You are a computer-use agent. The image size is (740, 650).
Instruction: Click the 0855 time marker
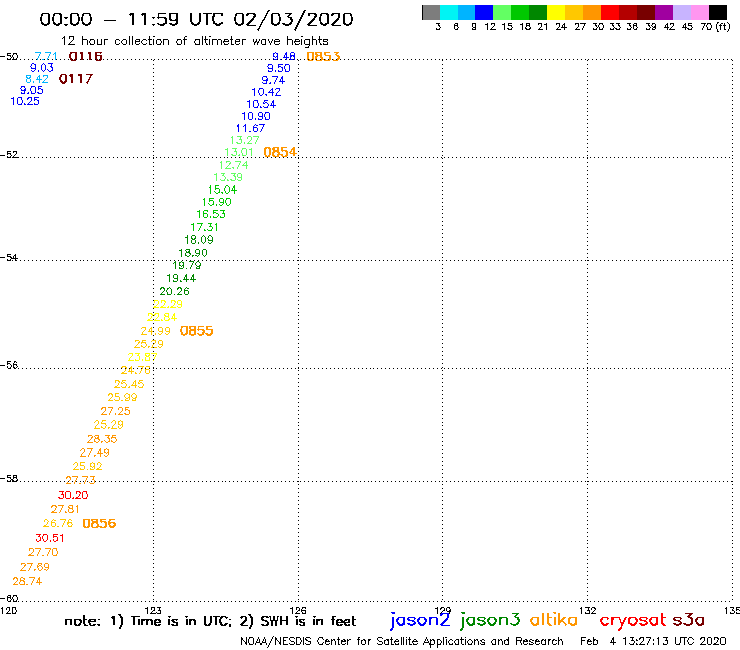click(196, 331)
